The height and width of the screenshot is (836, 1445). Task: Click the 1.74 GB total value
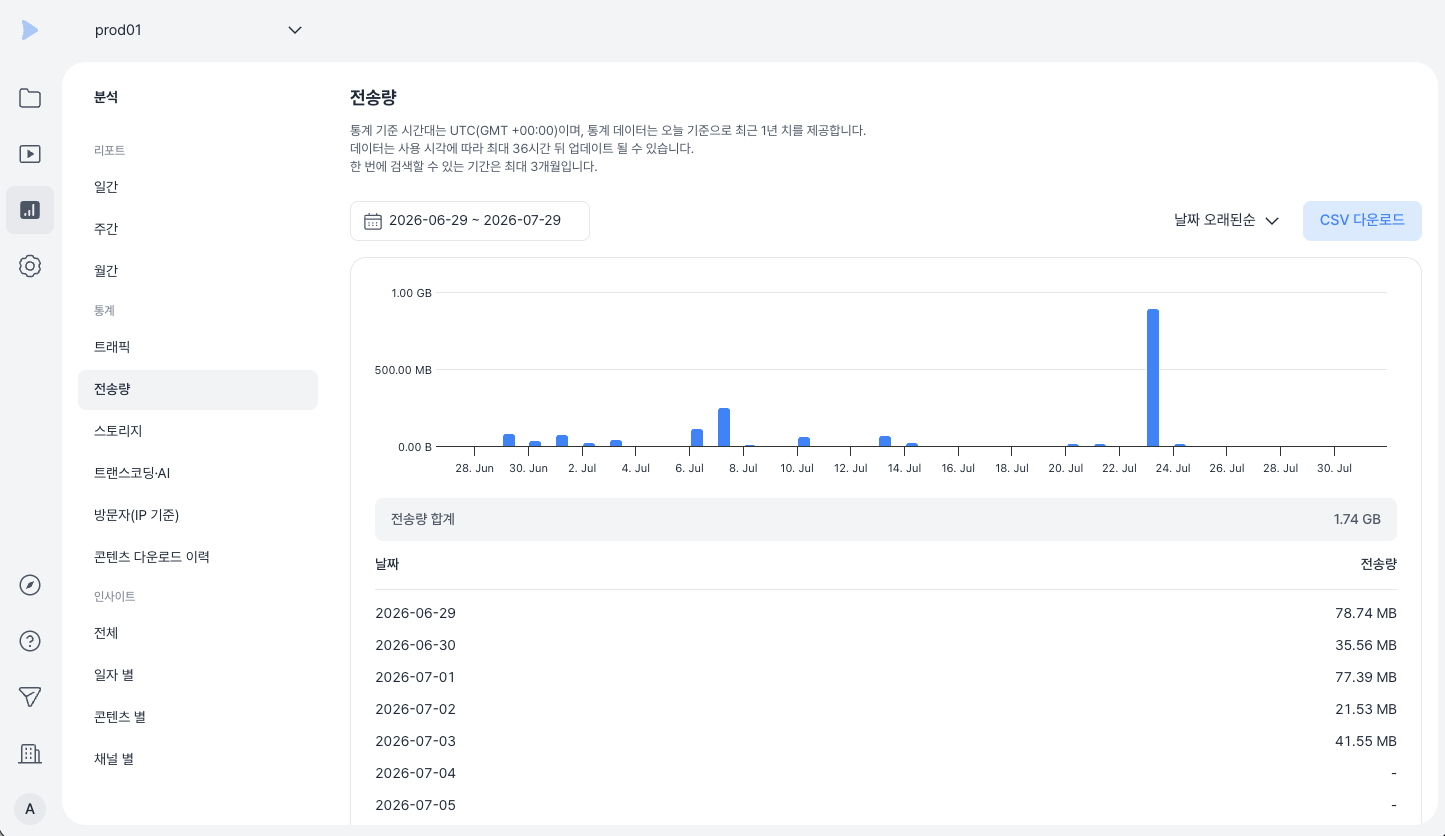click(1357, 520)
